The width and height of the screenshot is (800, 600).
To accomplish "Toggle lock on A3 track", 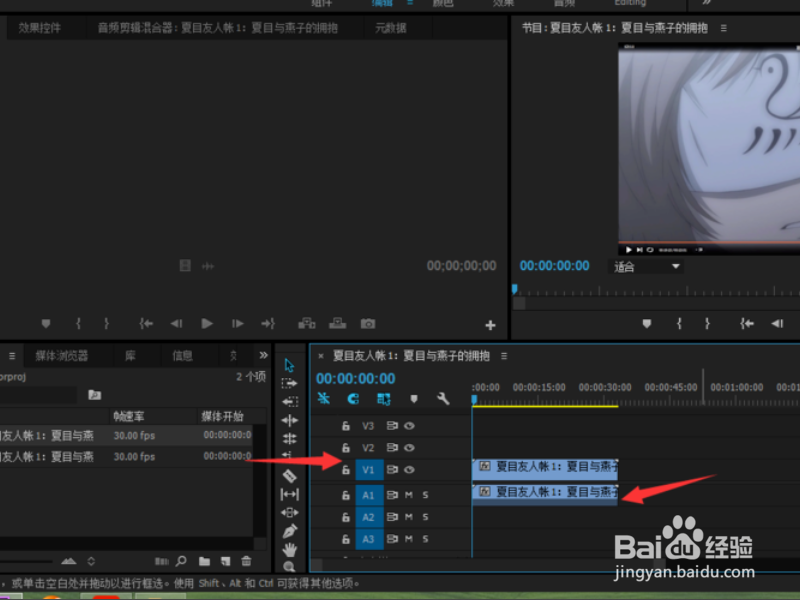I will [x=345, y=539].
